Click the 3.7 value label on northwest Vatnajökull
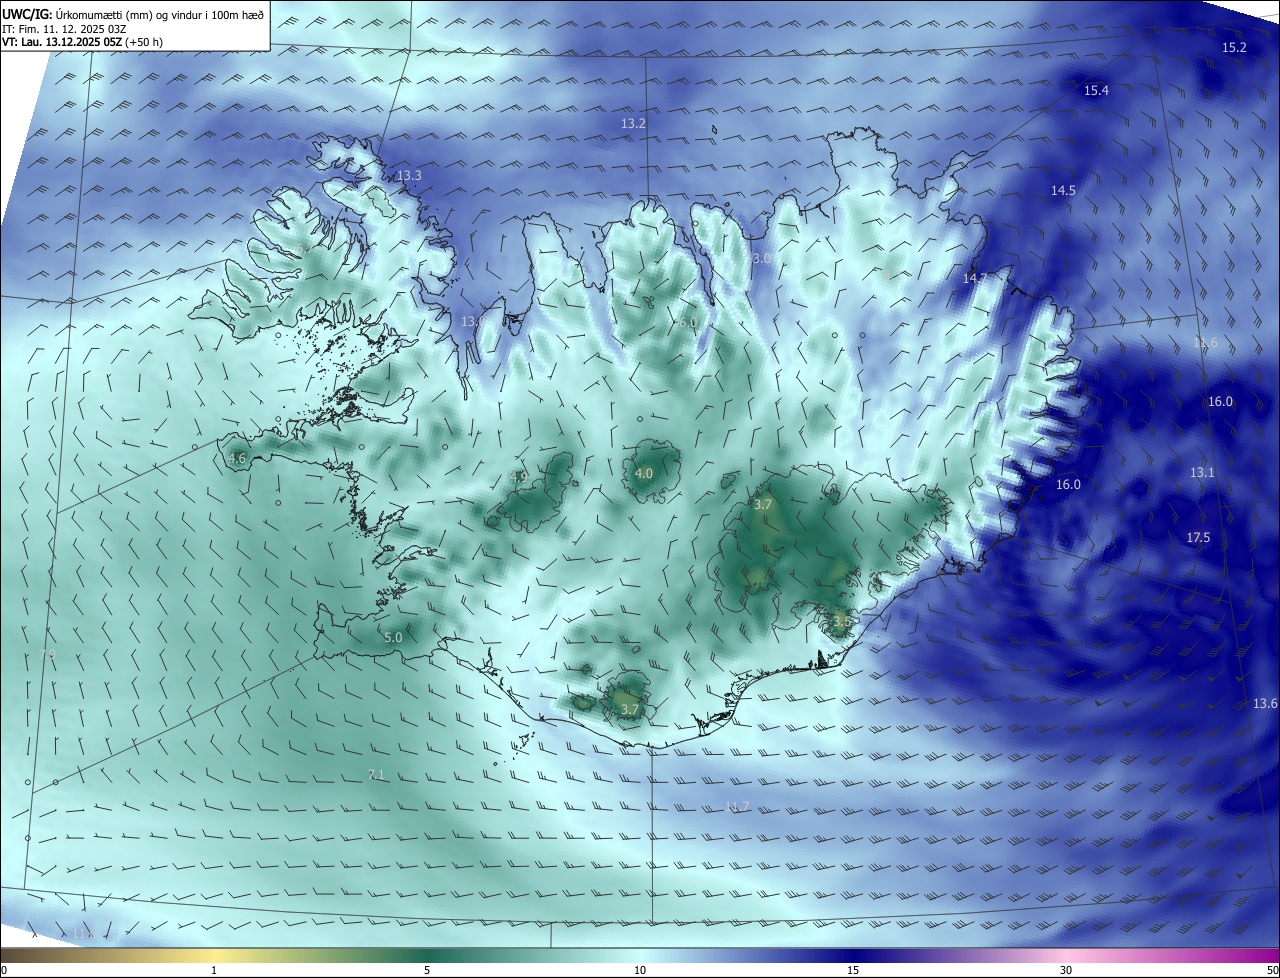The image size is (1280, 978). (763, 505)
